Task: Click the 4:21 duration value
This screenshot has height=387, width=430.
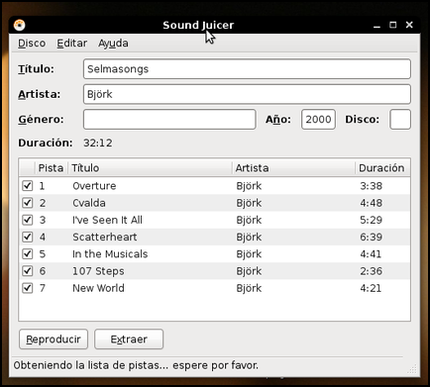Action: pos(370,288)
